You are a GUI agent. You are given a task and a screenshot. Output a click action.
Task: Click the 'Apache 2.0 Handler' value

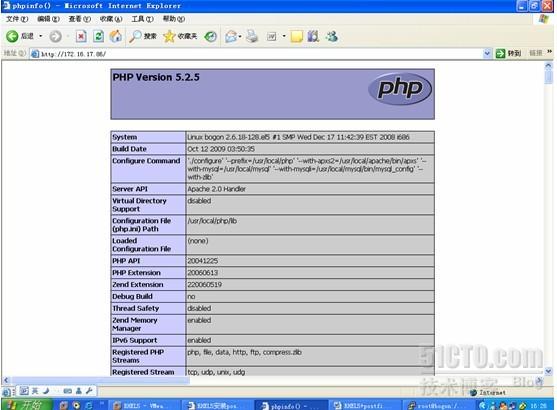click(216, 189)
